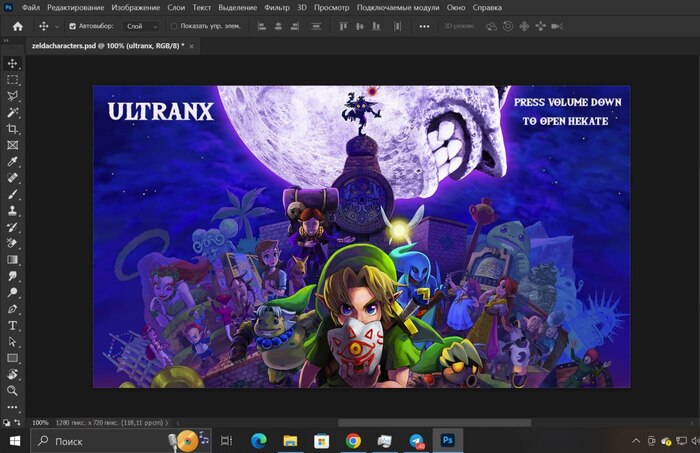The image size is (700, 453).
Task: Switch to the zeldacharacters.psd document tab
Action: [107, 46]
